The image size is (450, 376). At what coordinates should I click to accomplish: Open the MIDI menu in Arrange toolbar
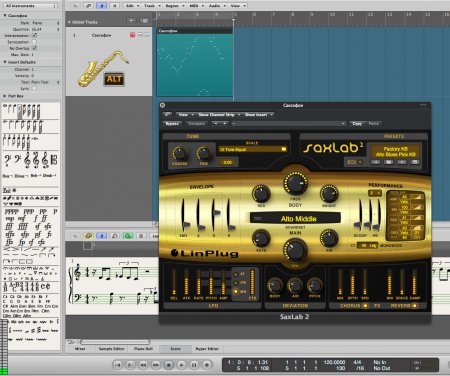[x=196, y=6]
